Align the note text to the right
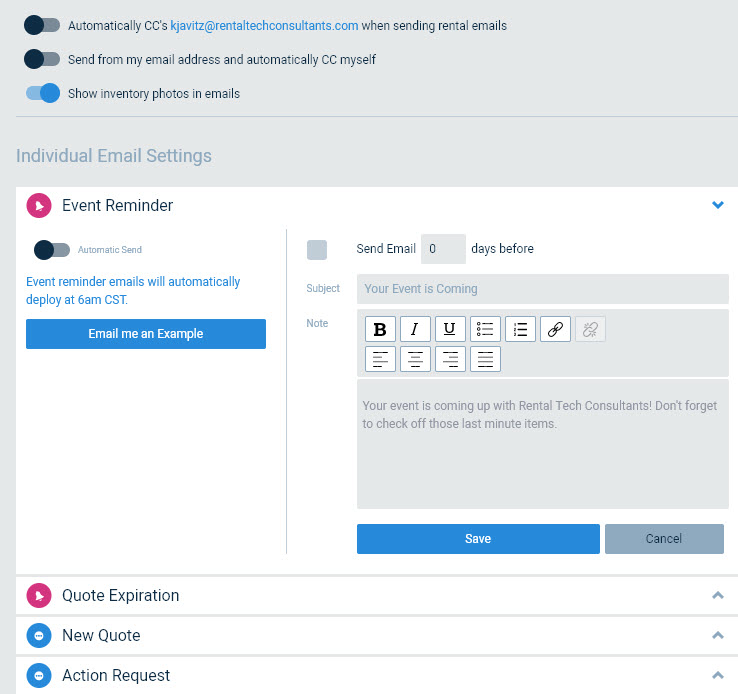738x694 pixels. [x=450, y=359]
